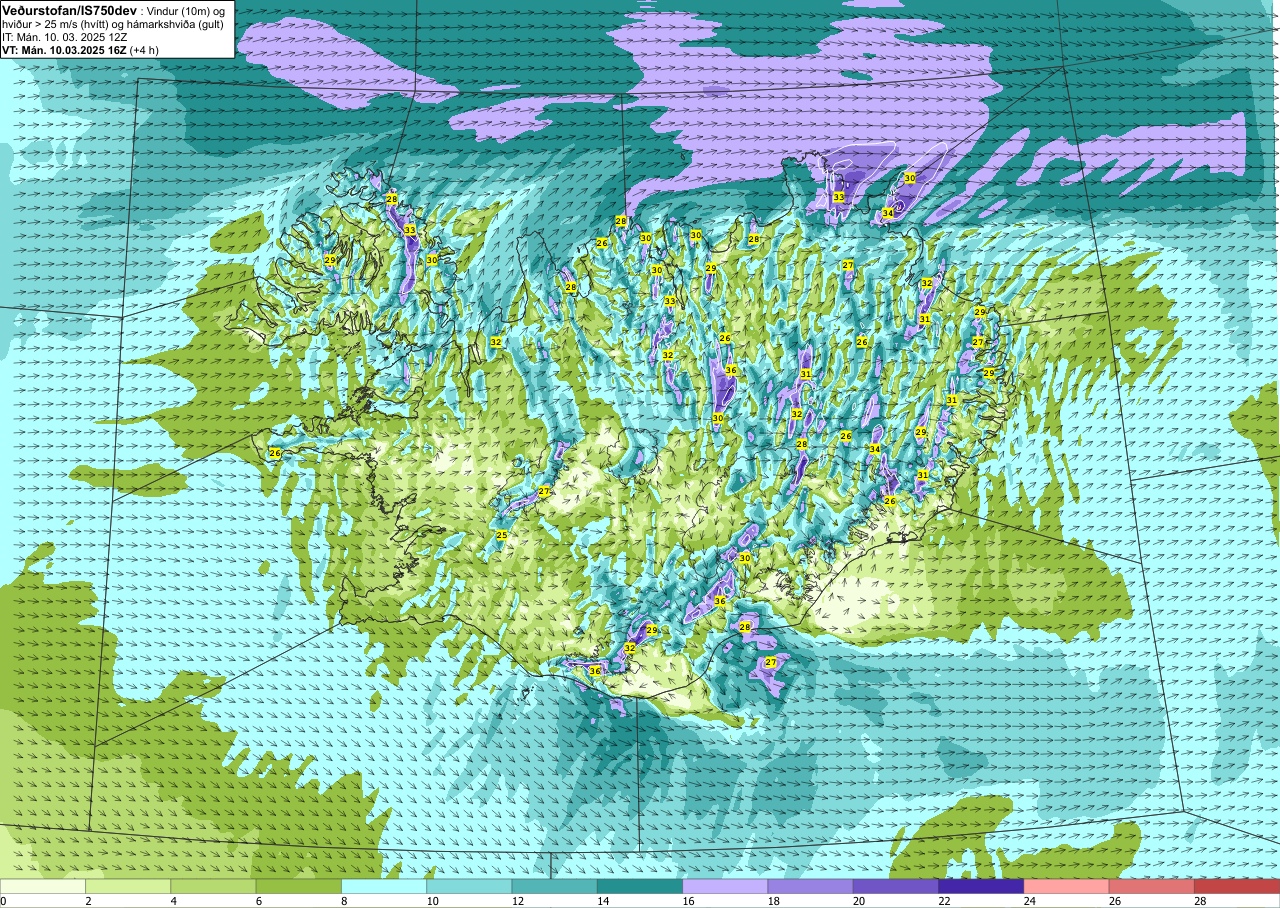This screenshot has width=1280, height=908.
Task: Click the 20–22 m/s violet legend swatch
Action: pyautogui.click(x=895, y=886)
